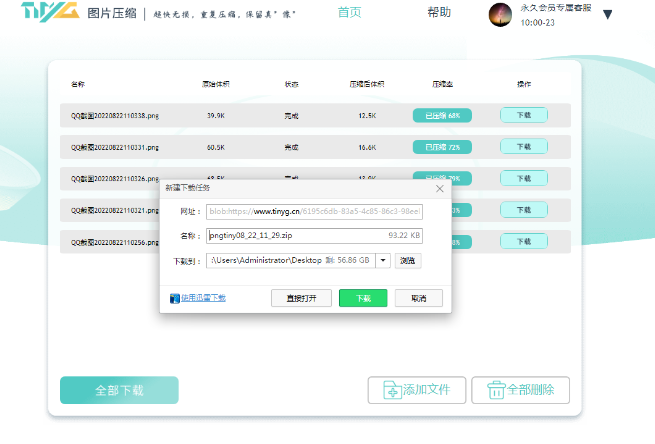Click the 网址 blob URL field
The width and height of the screenshot is (655, 444).
[x=314, y=212]
